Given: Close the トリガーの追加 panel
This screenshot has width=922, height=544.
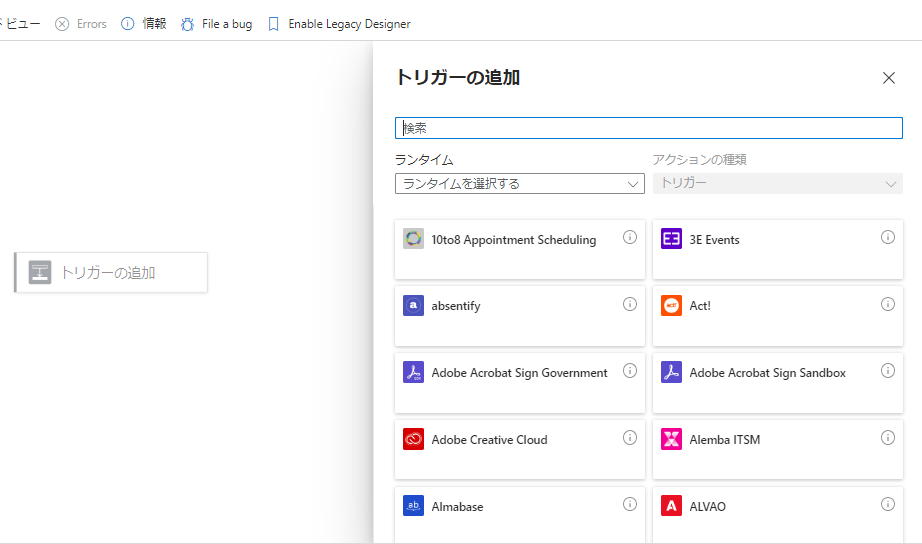Looking at the screenshot, I should 888,78.
